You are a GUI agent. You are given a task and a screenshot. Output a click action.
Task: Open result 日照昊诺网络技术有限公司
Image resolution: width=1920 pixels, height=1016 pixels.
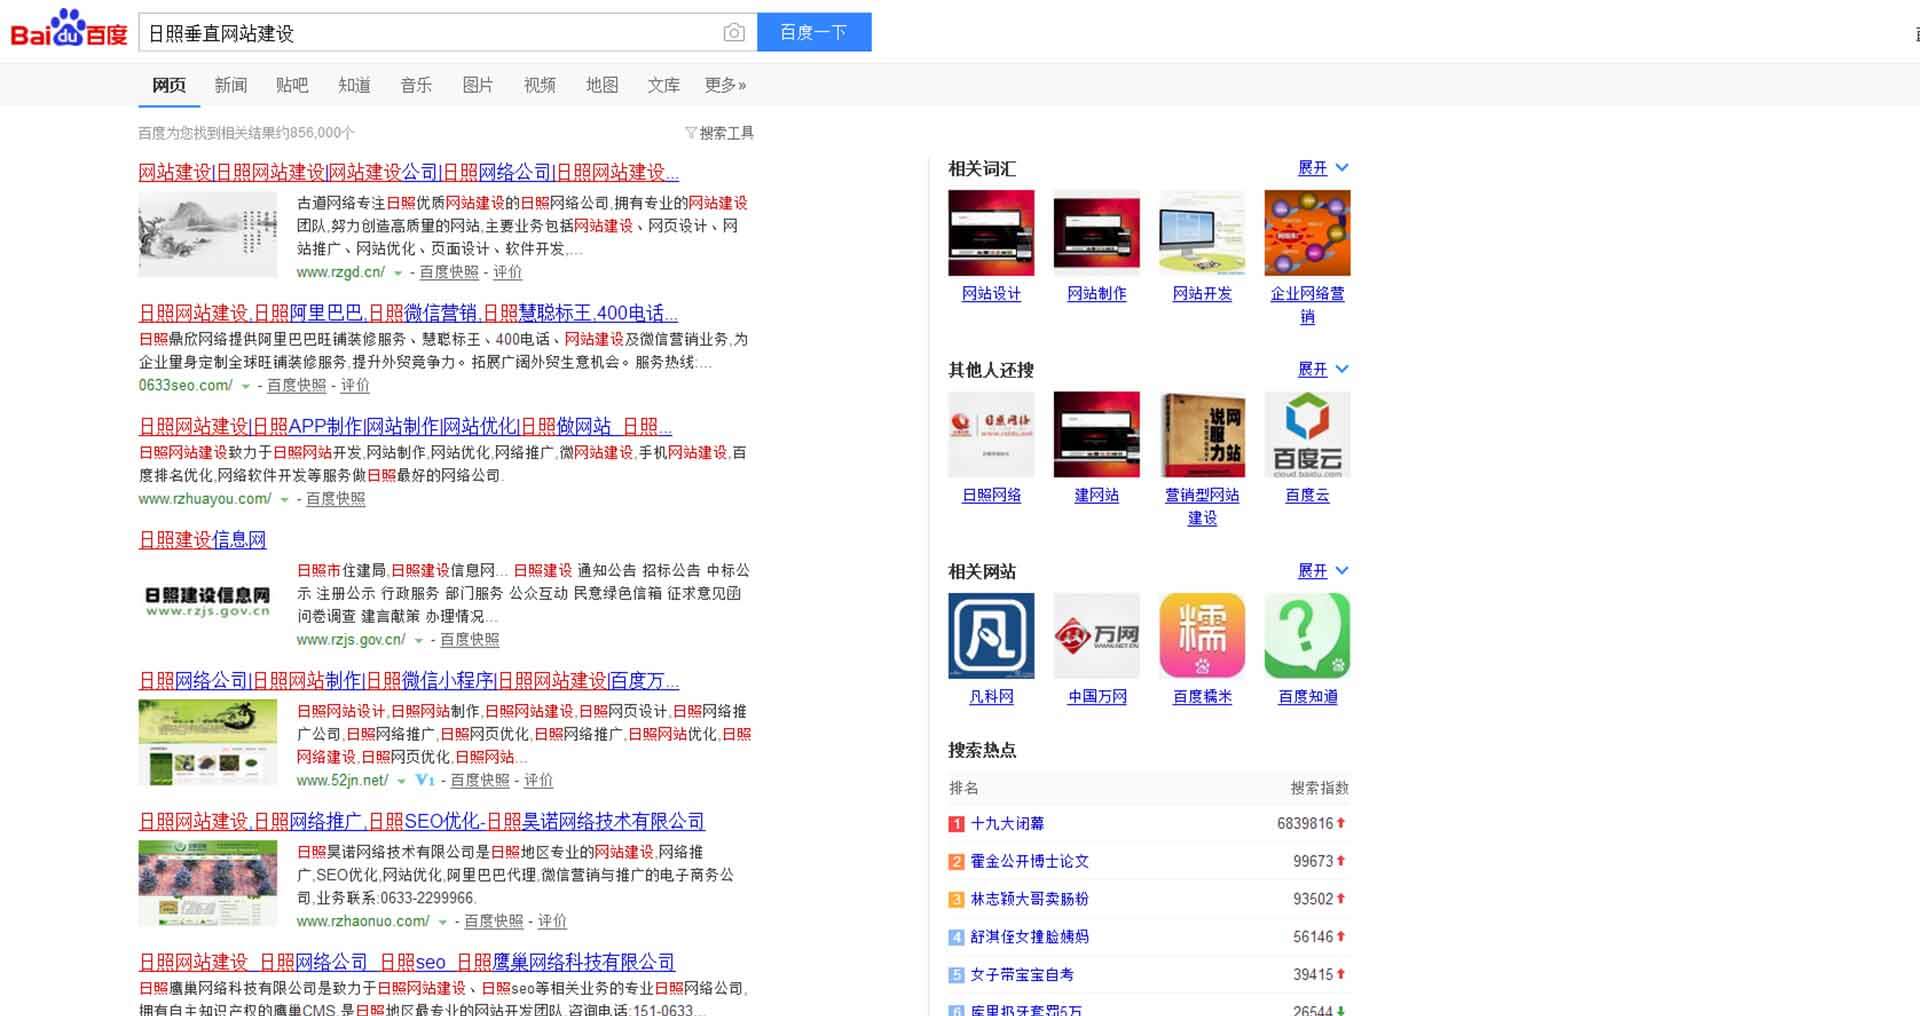point(422,822)
